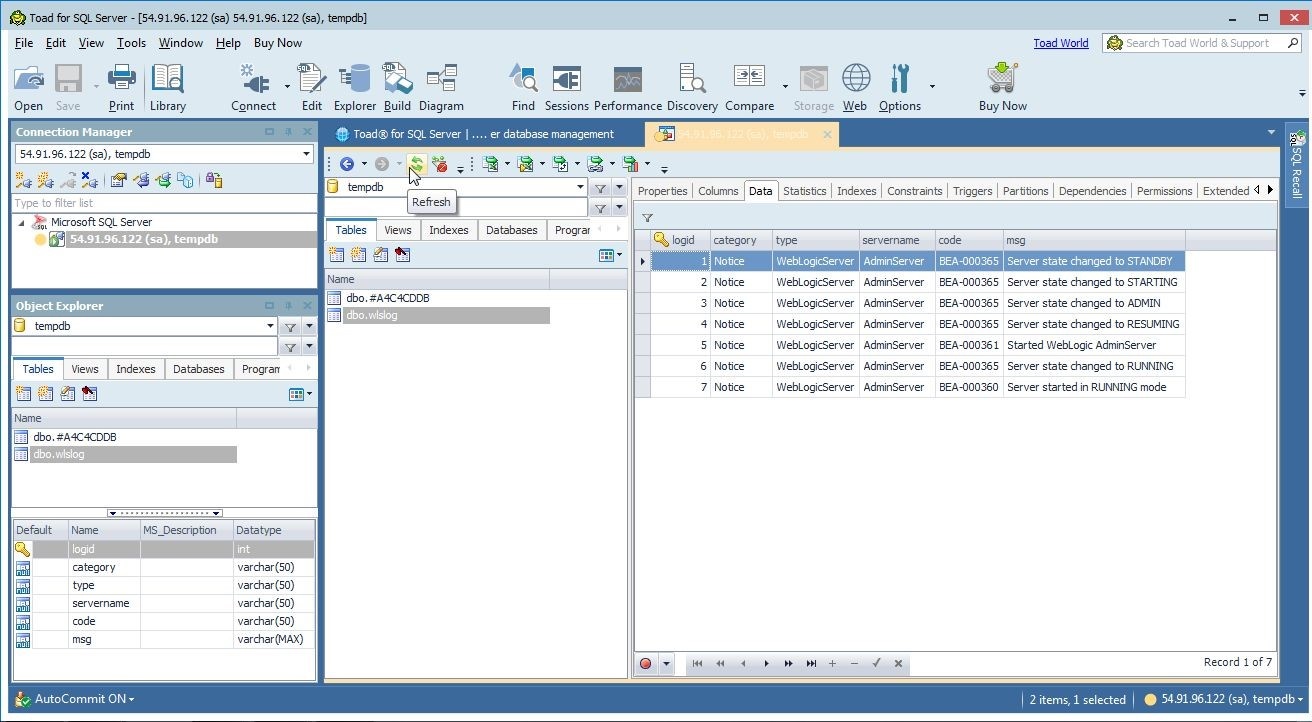
Task: Click the filter funnel icon above the data grid
Action: (x=647, y=218)
